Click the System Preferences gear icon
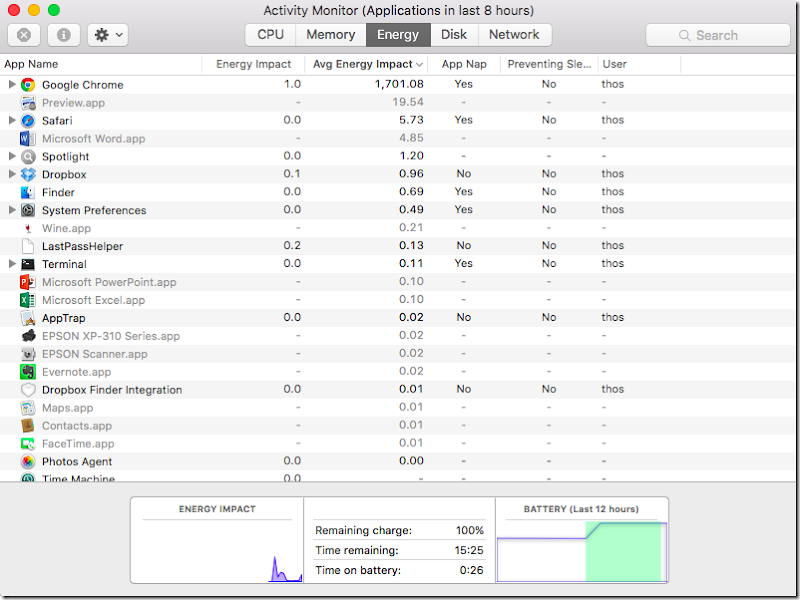This screenshot has width=800, height=600. (x=28, y=210)
